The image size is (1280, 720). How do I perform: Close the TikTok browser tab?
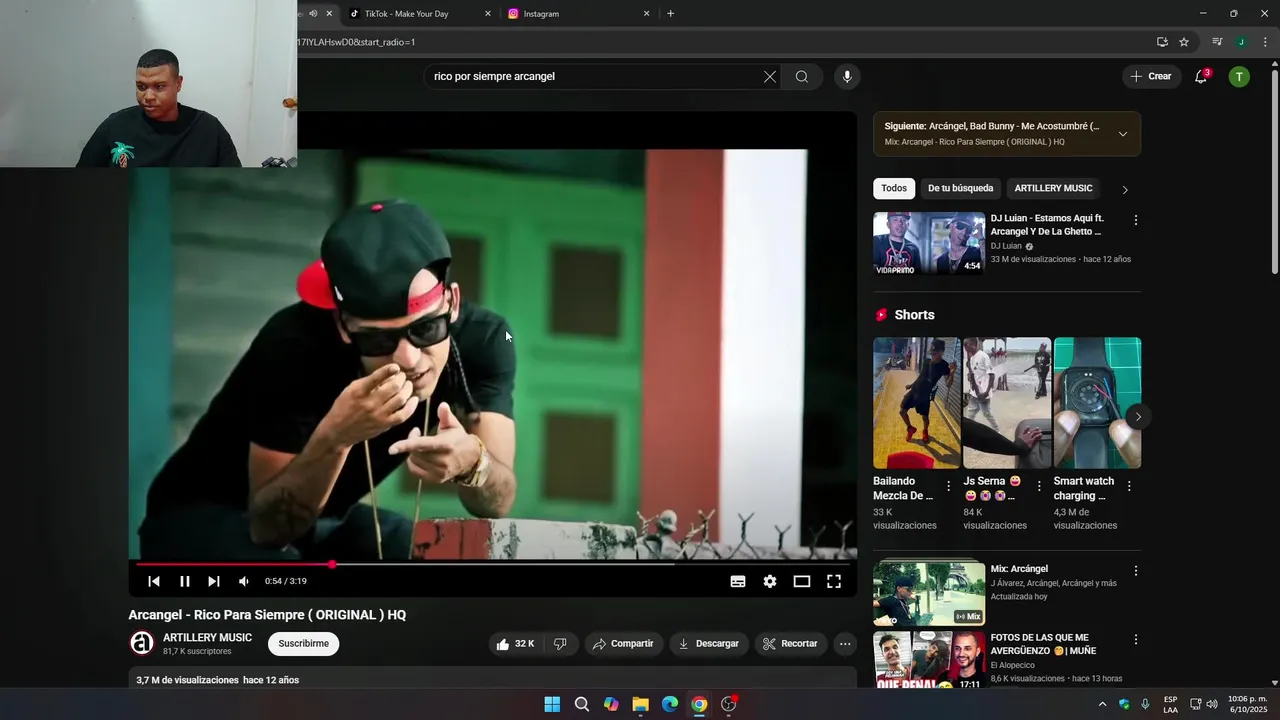pyautogui.click(x=488, y=14)
